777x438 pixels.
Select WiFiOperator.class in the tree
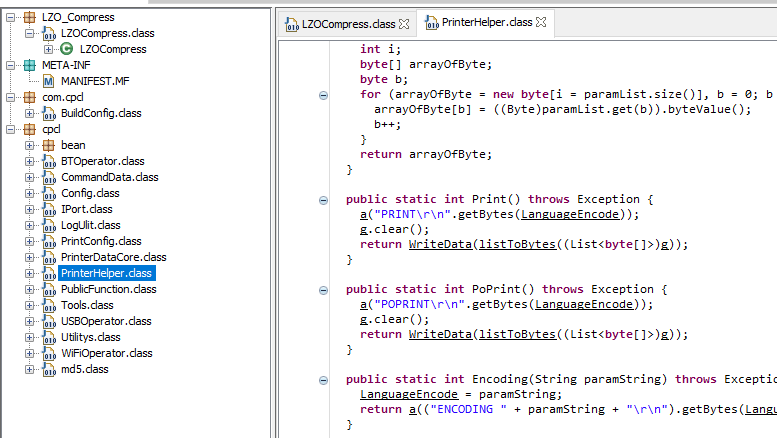click(107, 353)
